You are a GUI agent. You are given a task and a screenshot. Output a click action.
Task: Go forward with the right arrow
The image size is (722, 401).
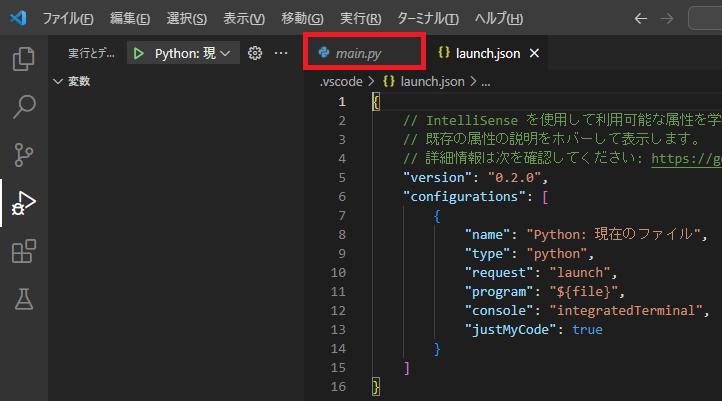coord(667,19)
